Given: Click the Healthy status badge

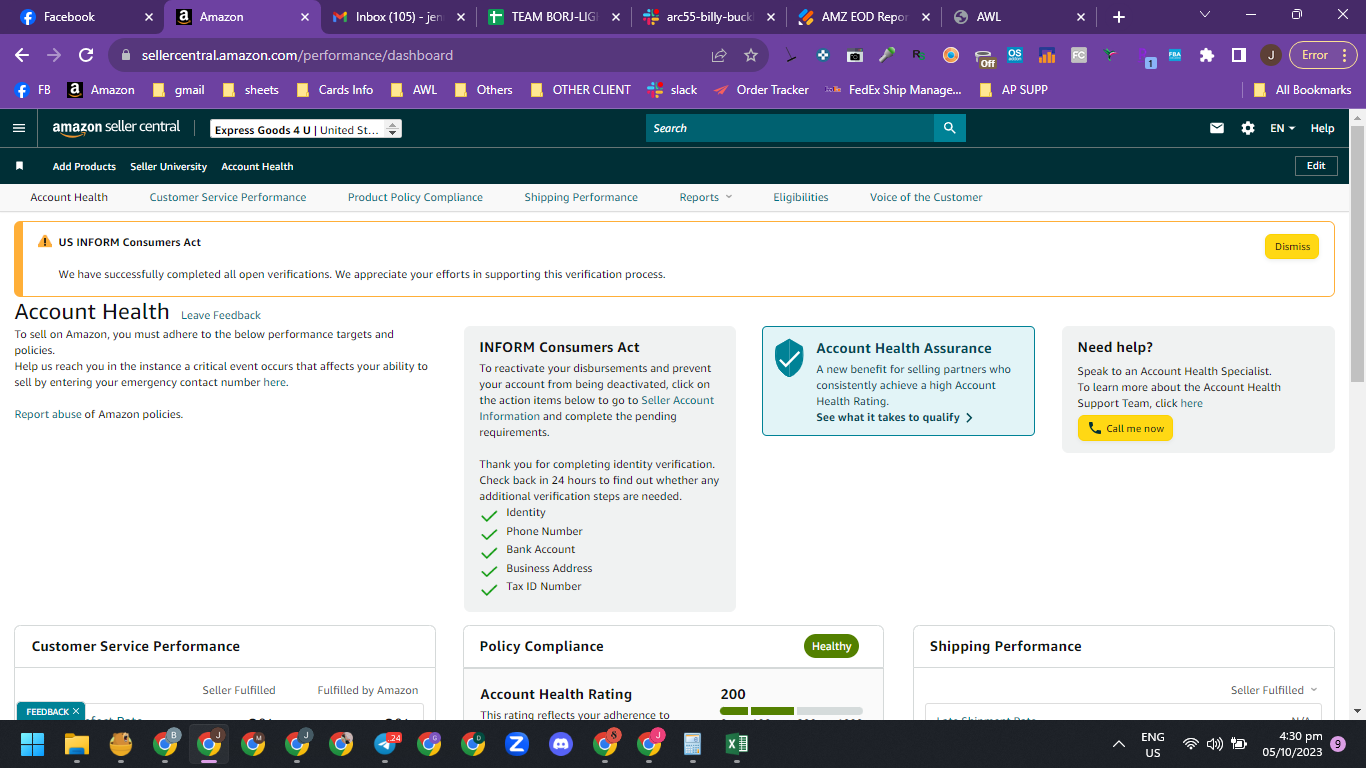Looking at the screenshot, I should click(831, 646).
